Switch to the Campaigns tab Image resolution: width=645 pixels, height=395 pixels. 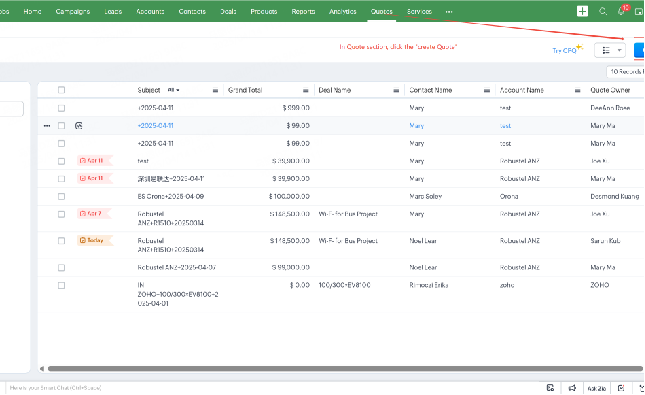tap(72, 12)
